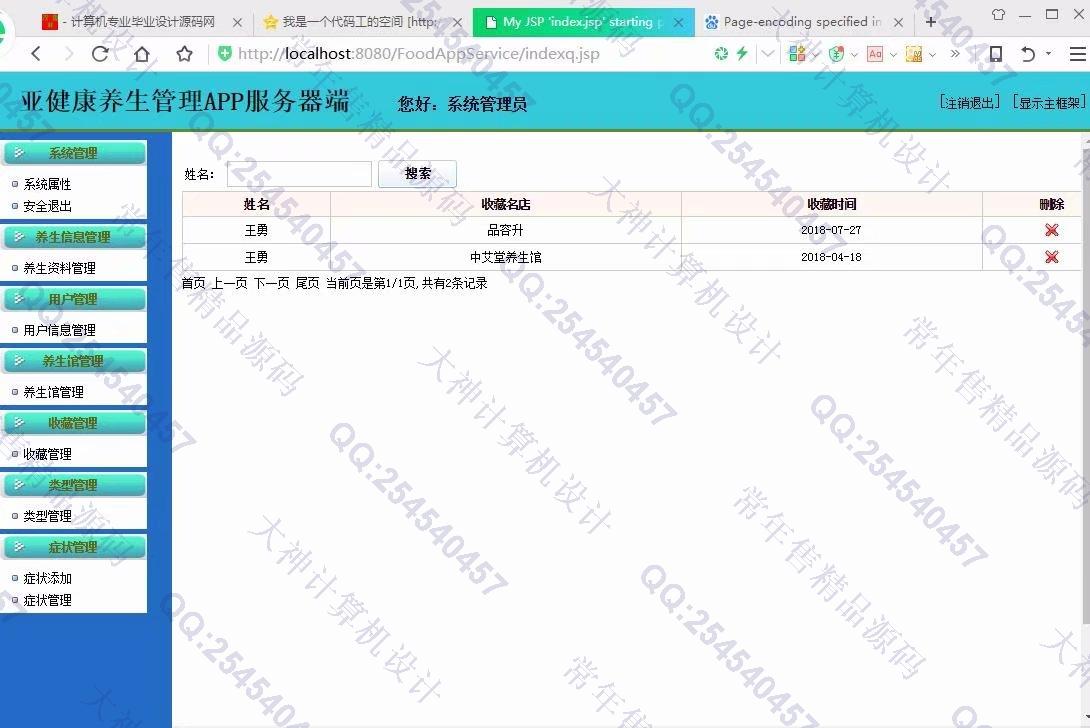Screen dimensions: 1090x728
Task: Bookmark this page with the star icon
Action: coord(184,54)
